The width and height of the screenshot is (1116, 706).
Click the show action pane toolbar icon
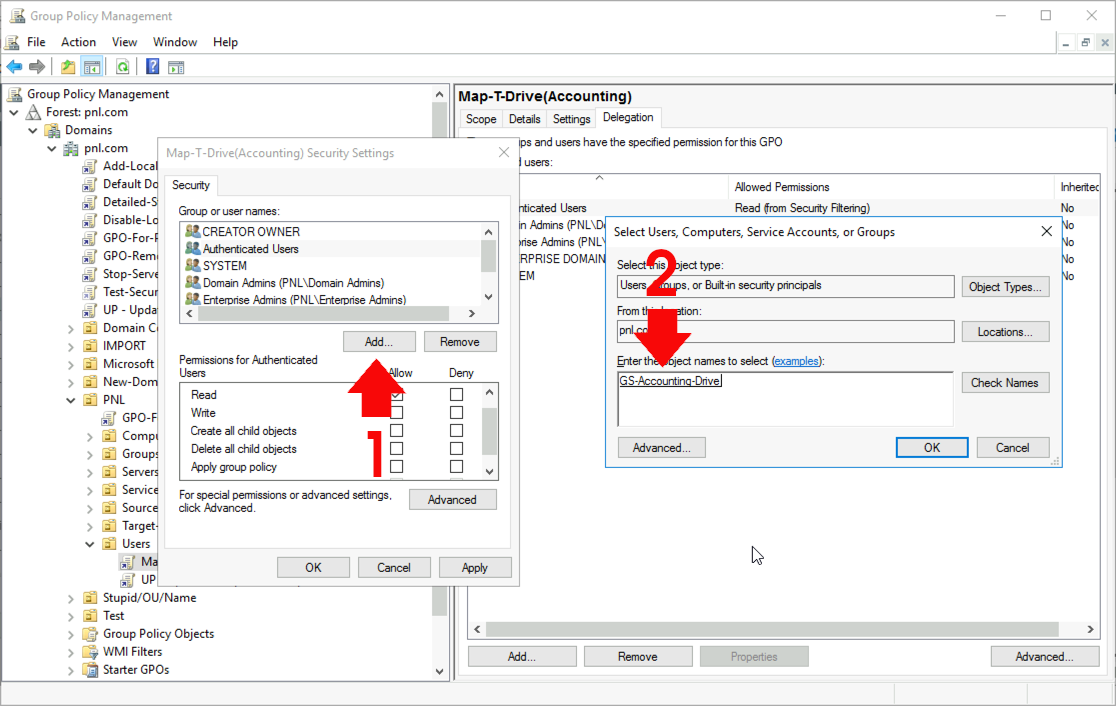tap(176, 66)
